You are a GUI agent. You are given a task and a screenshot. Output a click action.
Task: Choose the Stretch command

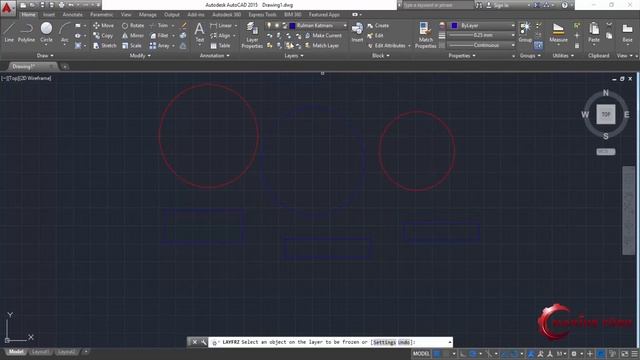[104, 46]
